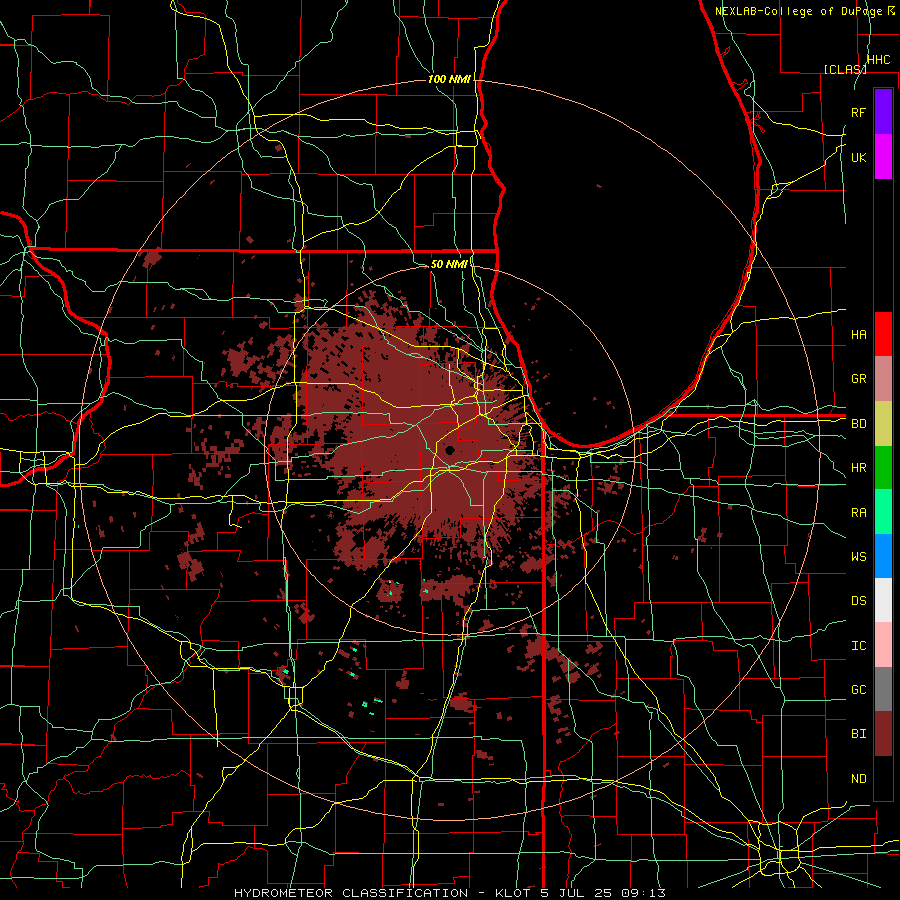
Task: Click the RF legend label
Action: [x=858, y=112]
